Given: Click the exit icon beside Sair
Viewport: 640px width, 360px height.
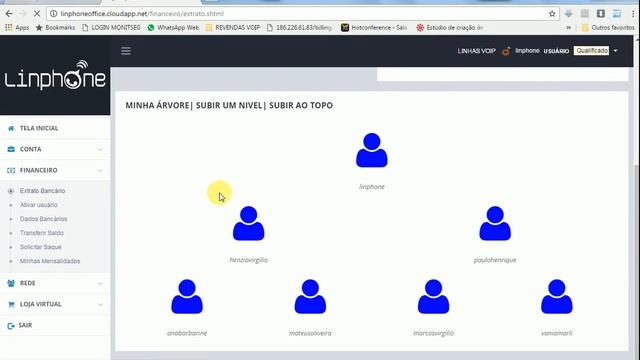Looking at the screenshot, I should point(11,326).
